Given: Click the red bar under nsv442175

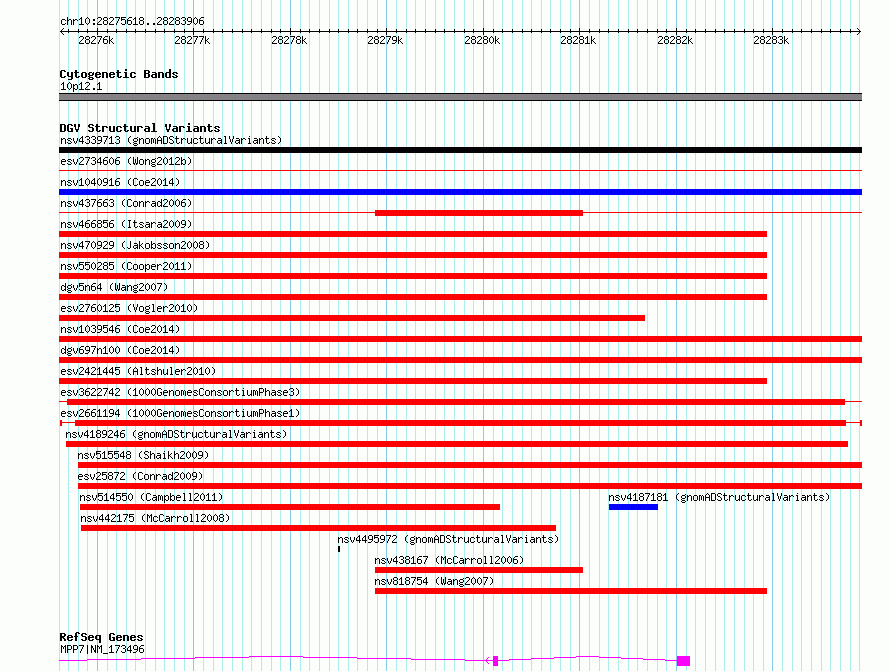Looking at the screenshot, I should pos(318,528).
